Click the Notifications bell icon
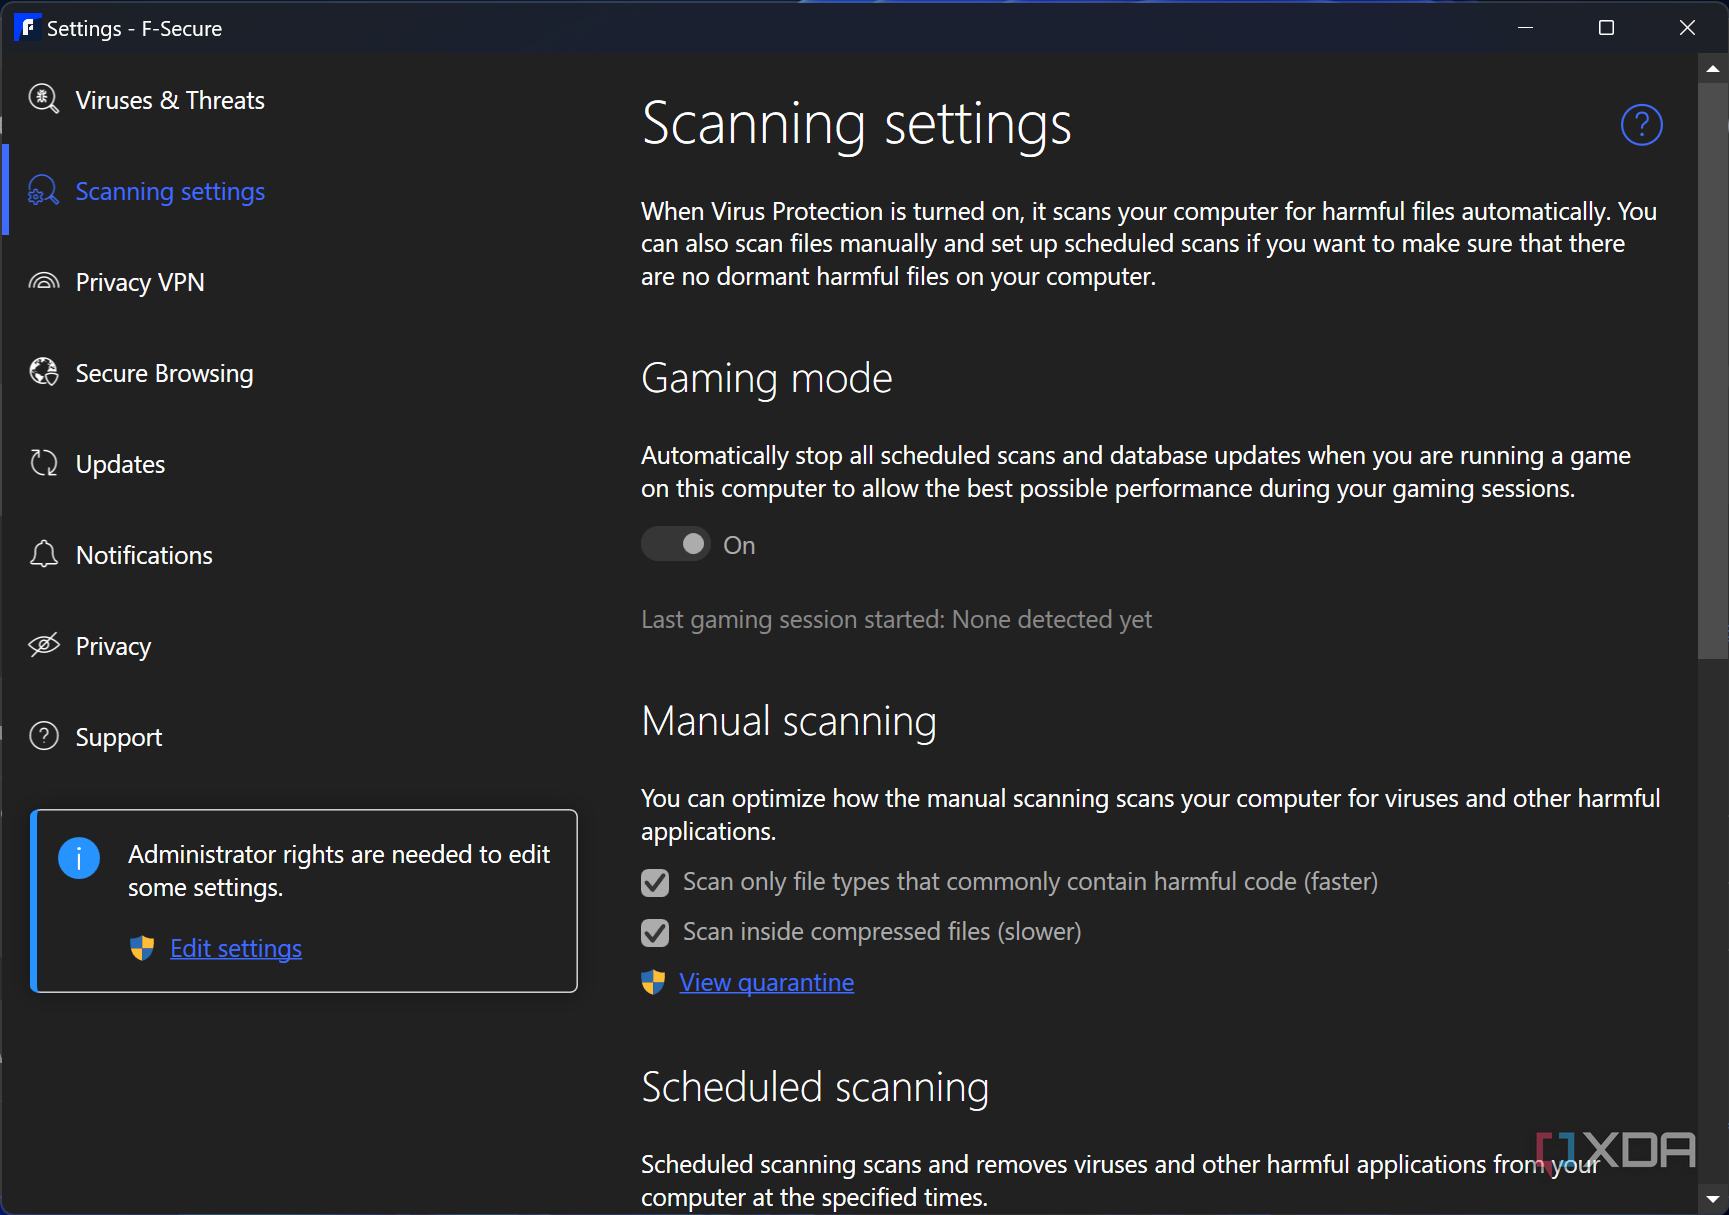The width and height of the screenshot is (1729, 1215). pyautogui.click(x=44, y=554)
